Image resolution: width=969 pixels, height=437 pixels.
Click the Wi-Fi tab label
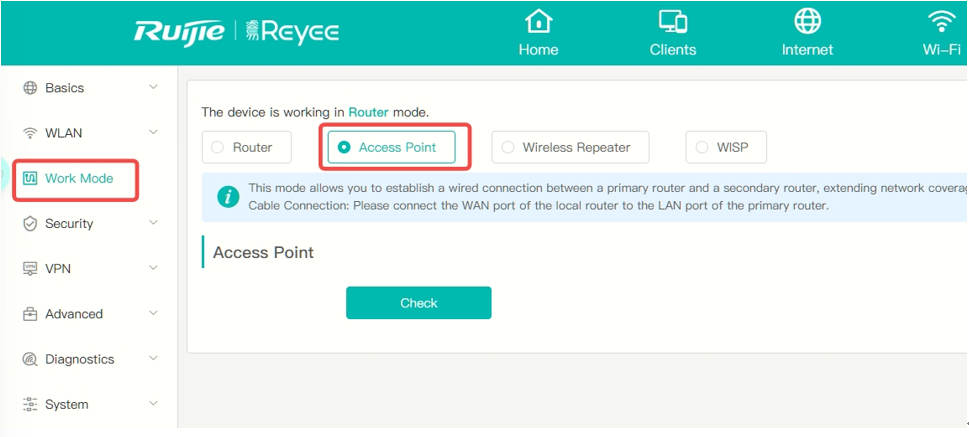point(942,50)
